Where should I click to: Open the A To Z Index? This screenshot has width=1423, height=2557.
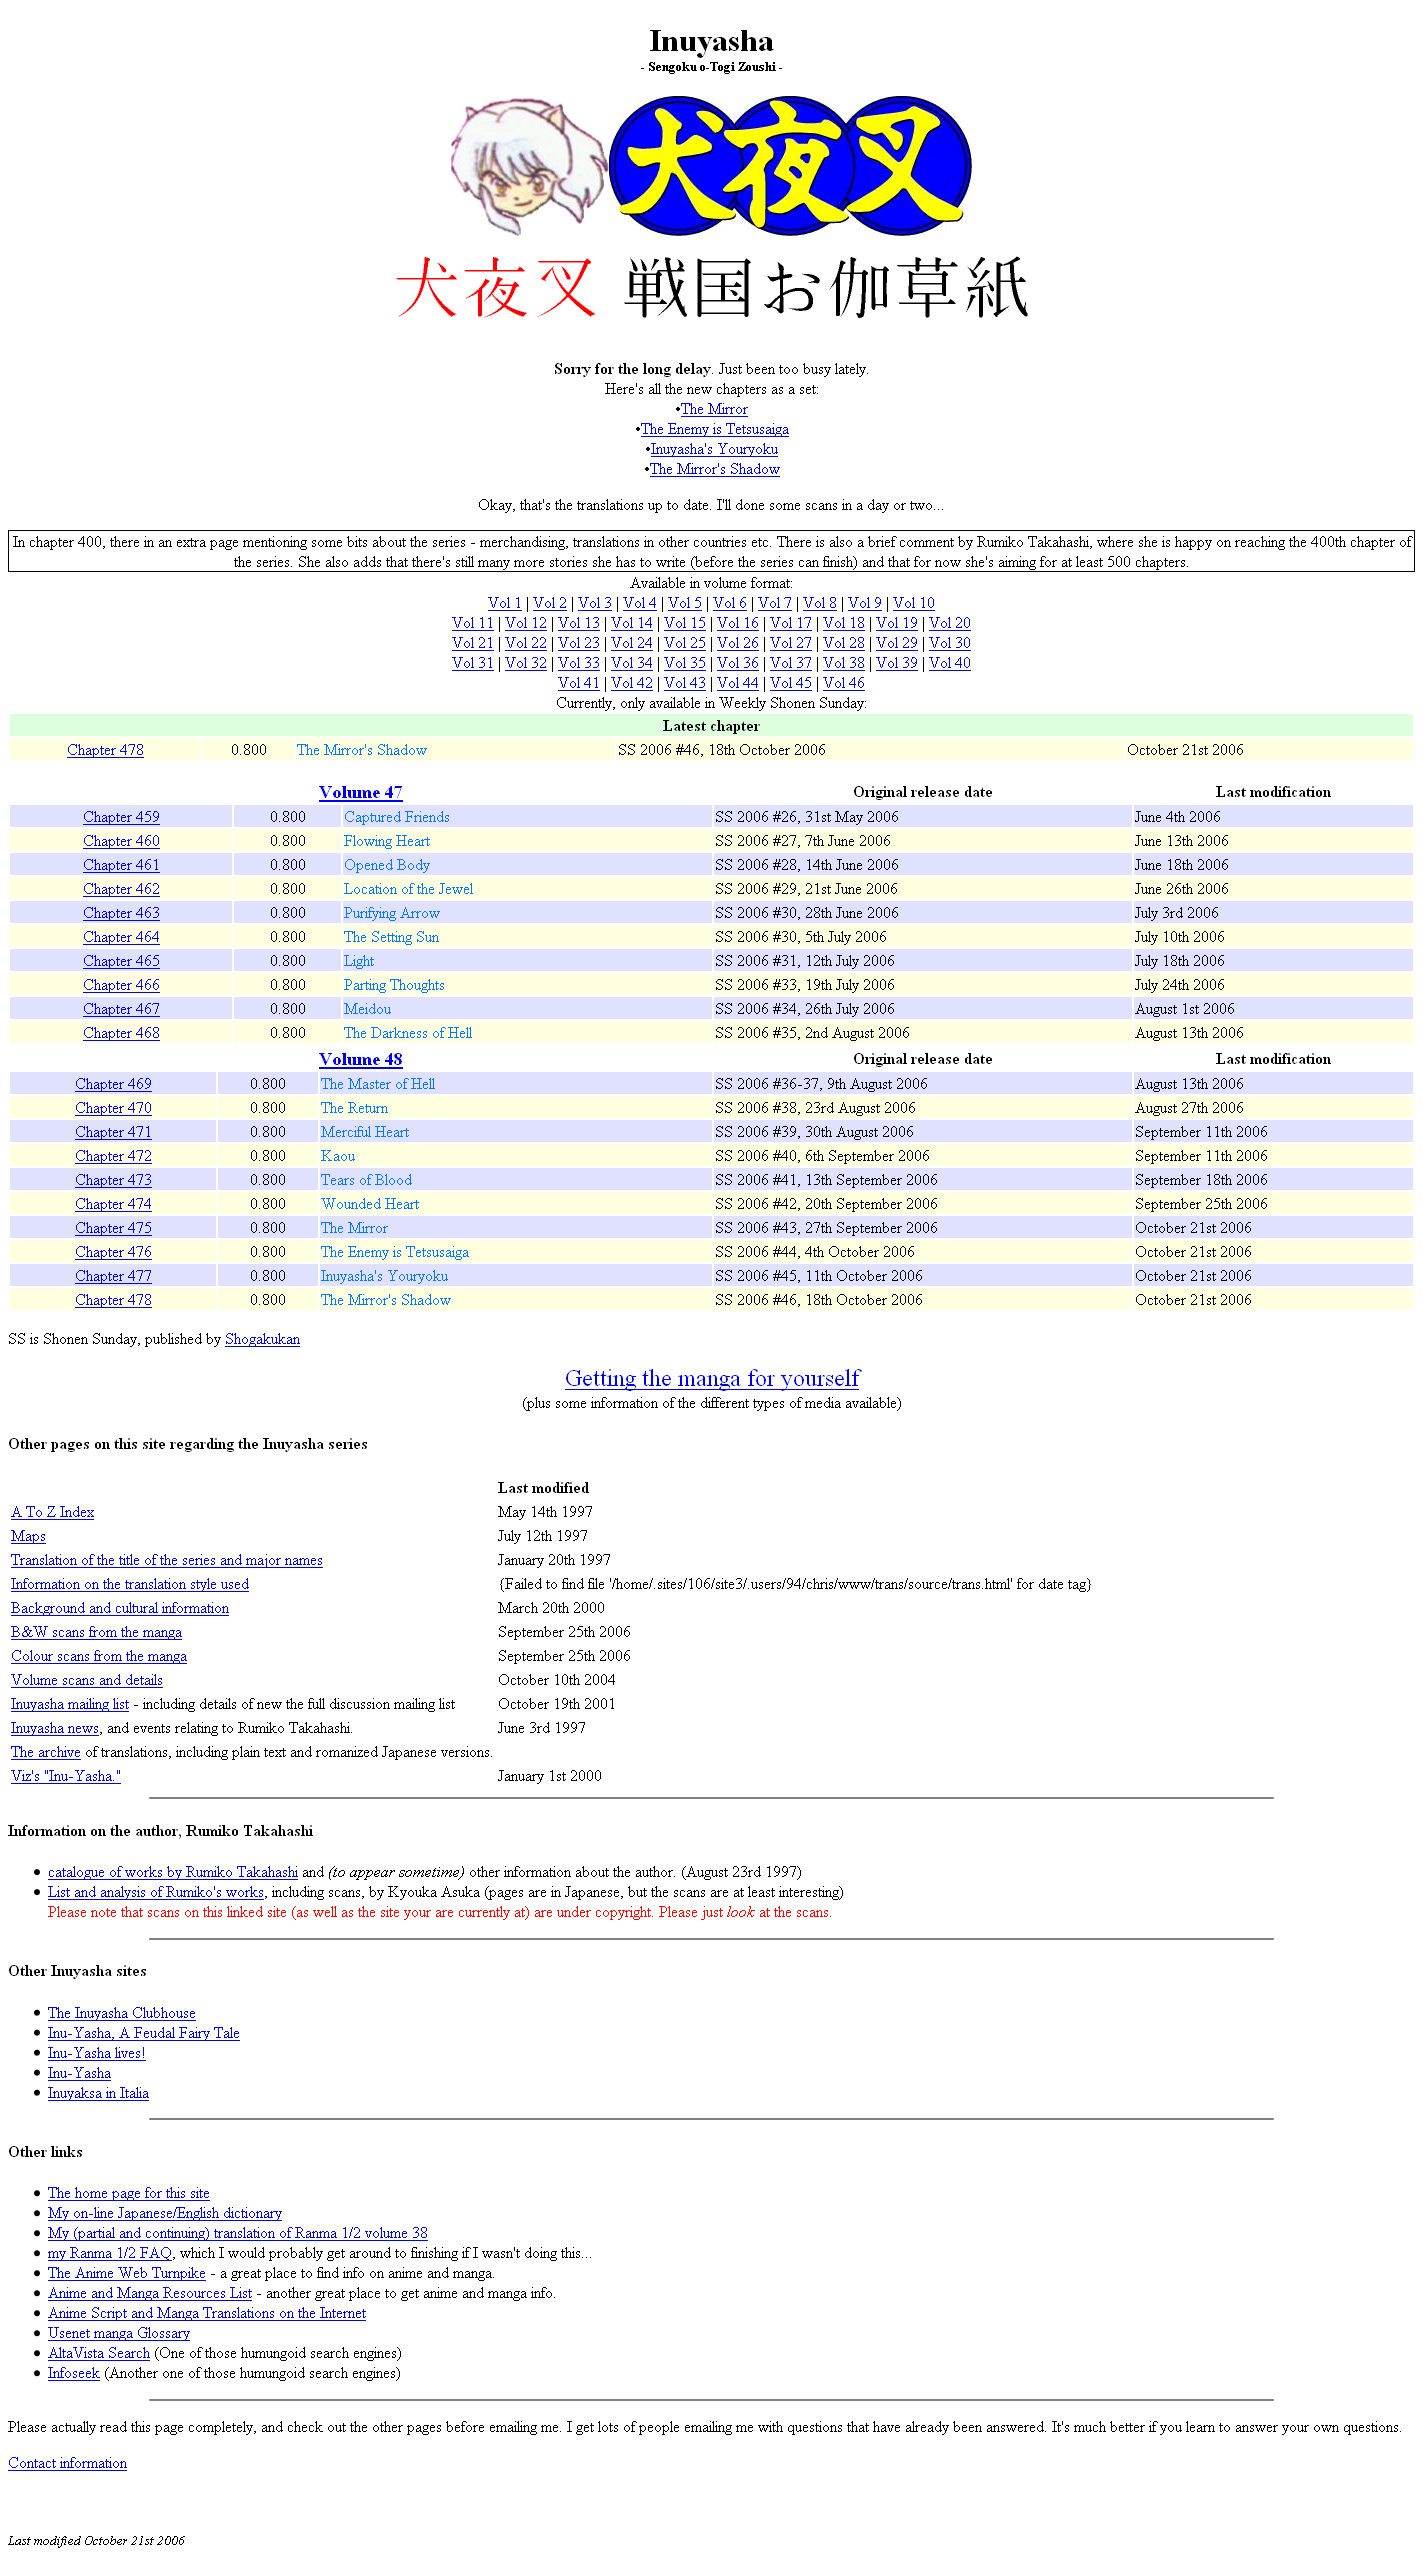(x=53, y=1512)
